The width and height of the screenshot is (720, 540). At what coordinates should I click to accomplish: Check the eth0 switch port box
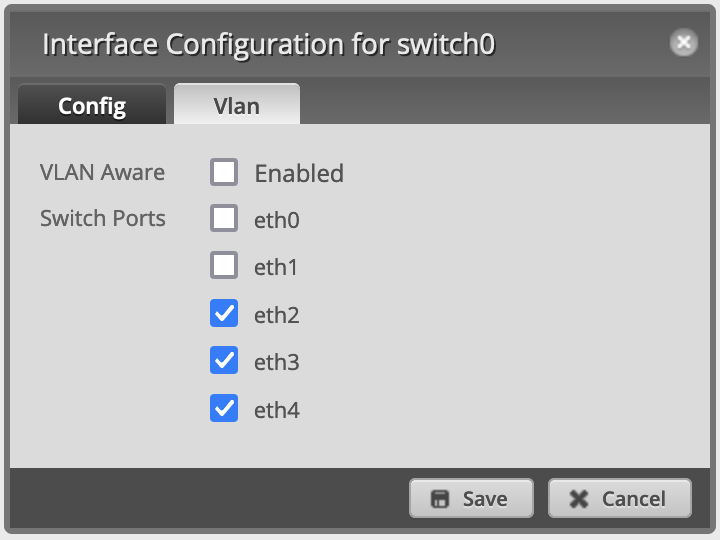point(224,218)
